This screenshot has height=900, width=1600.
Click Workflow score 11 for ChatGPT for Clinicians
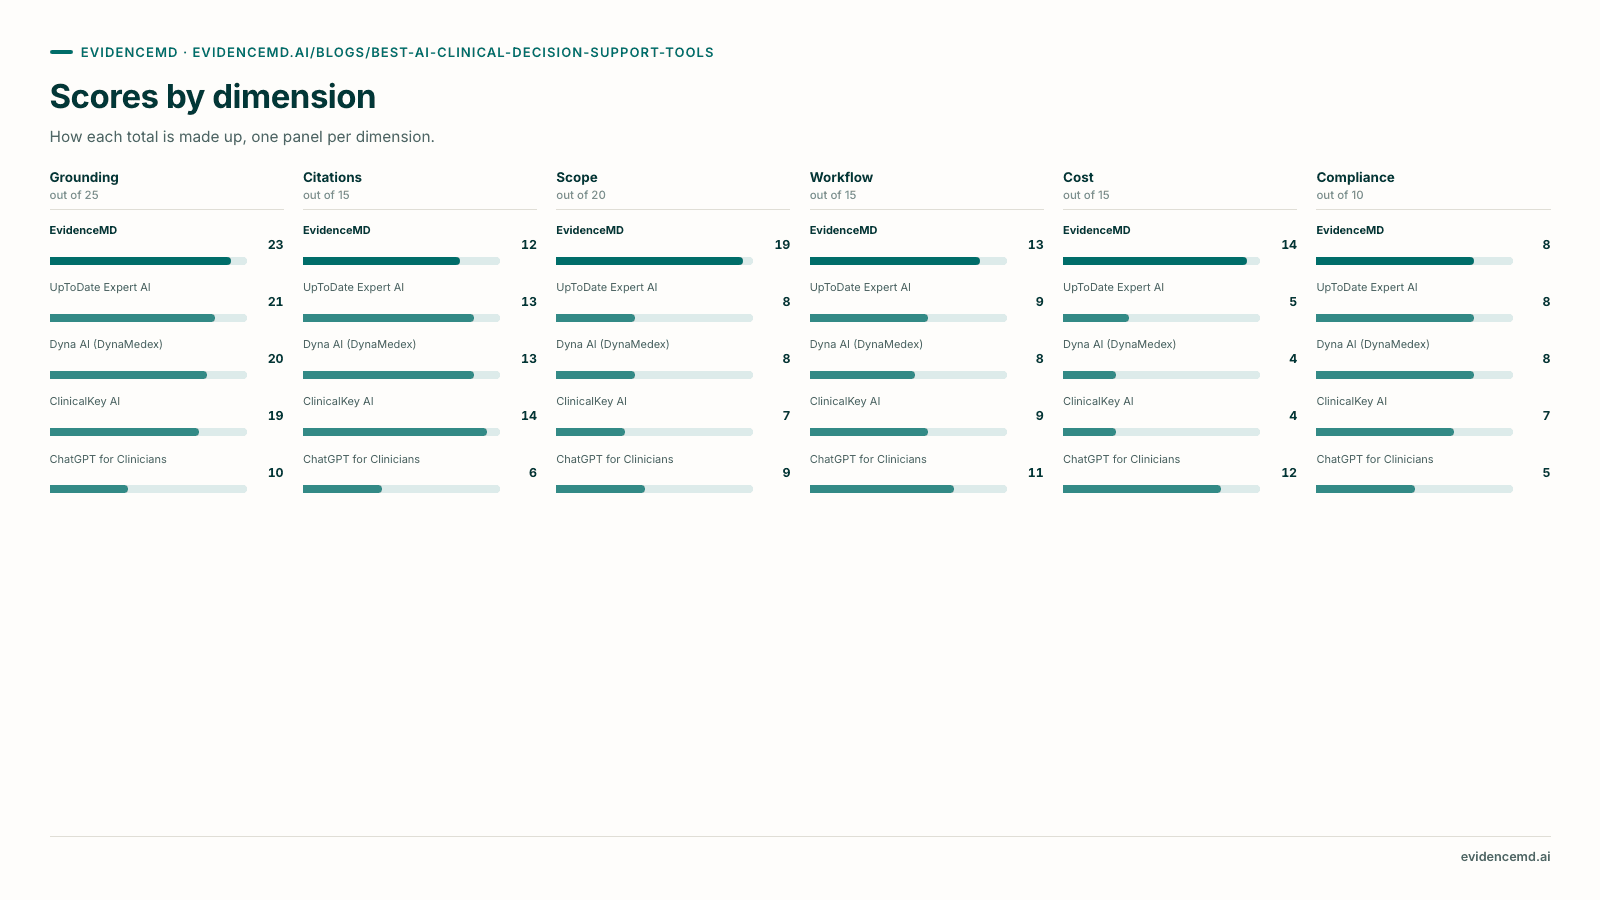(1035, 473)
